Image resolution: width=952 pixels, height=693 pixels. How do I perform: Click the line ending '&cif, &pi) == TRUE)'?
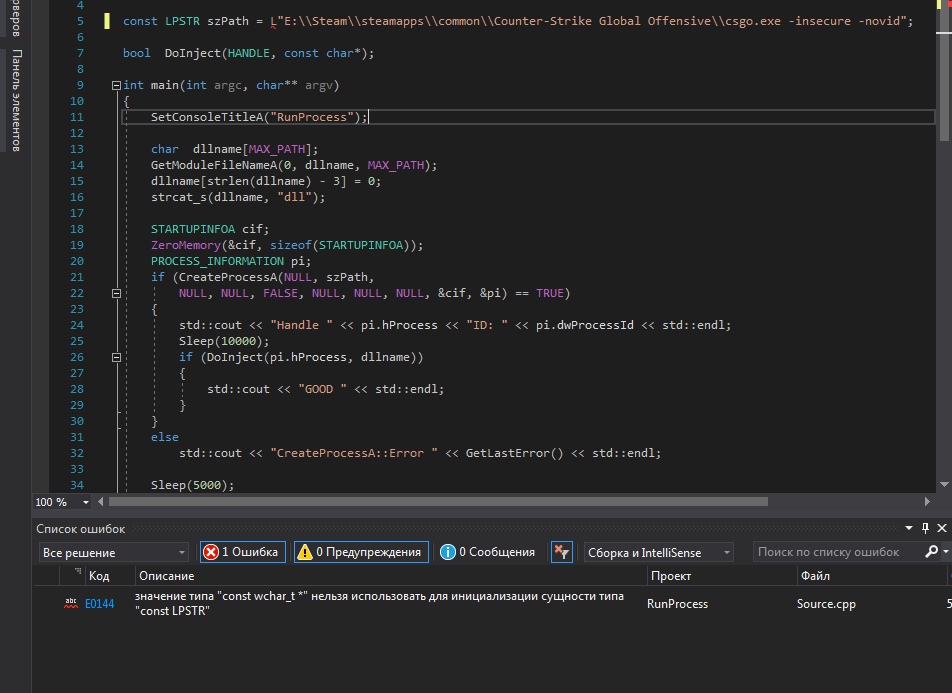point(375,293)
